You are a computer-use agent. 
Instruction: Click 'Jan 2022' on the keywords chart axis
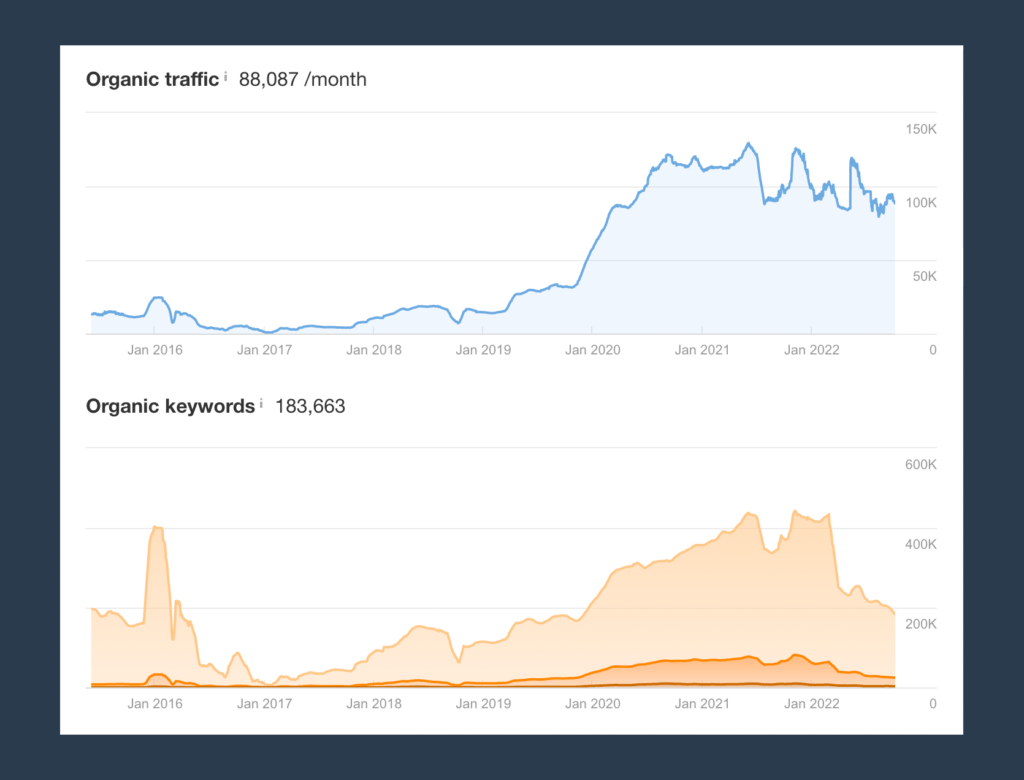coord(812,704)
